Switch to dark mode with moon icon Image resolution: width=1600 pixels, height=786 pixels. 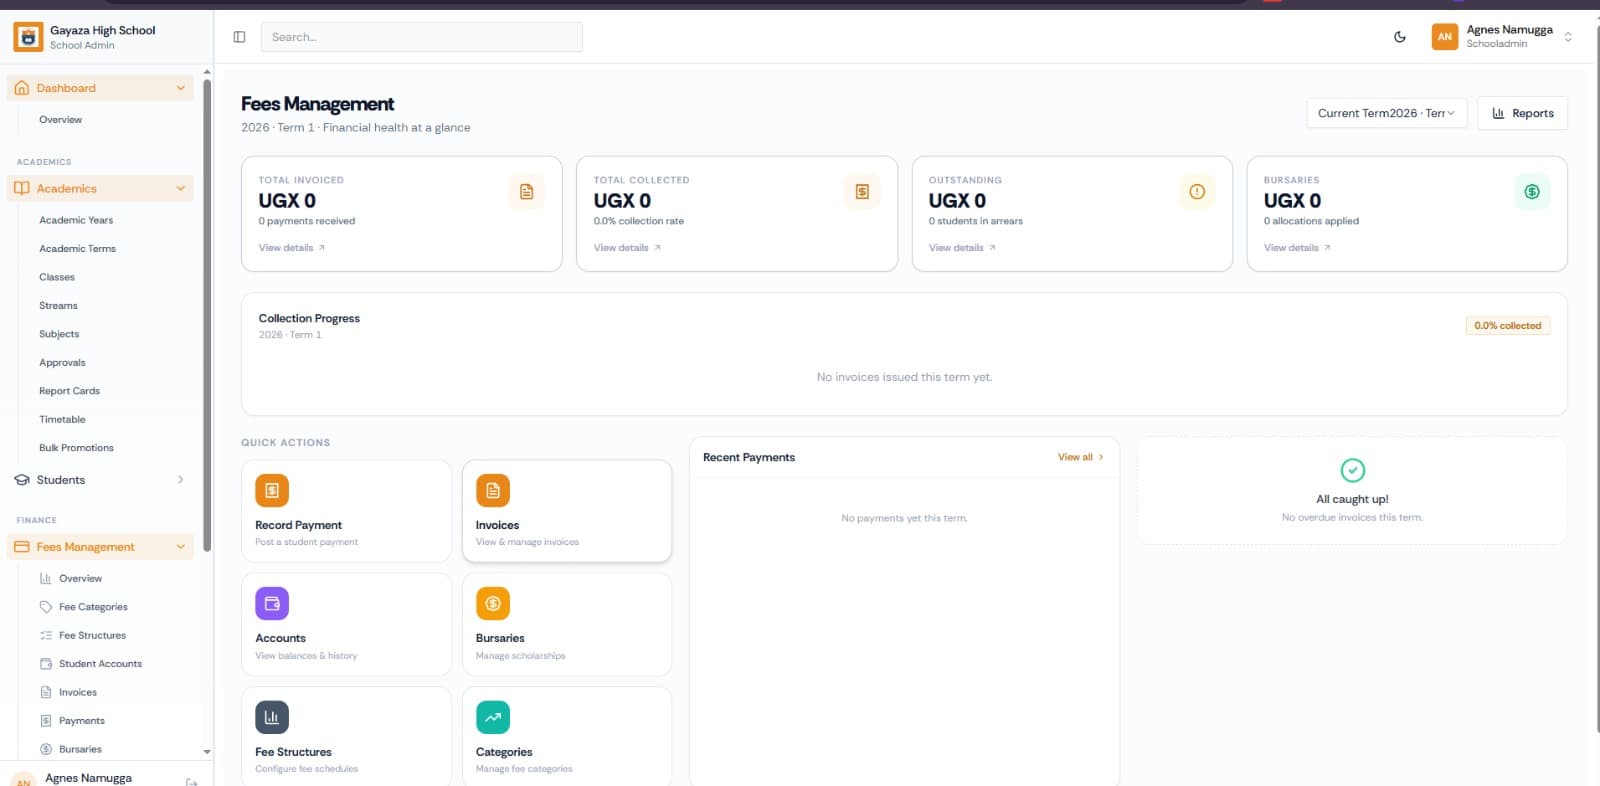pyautogui.click(x=1400, y=37)
